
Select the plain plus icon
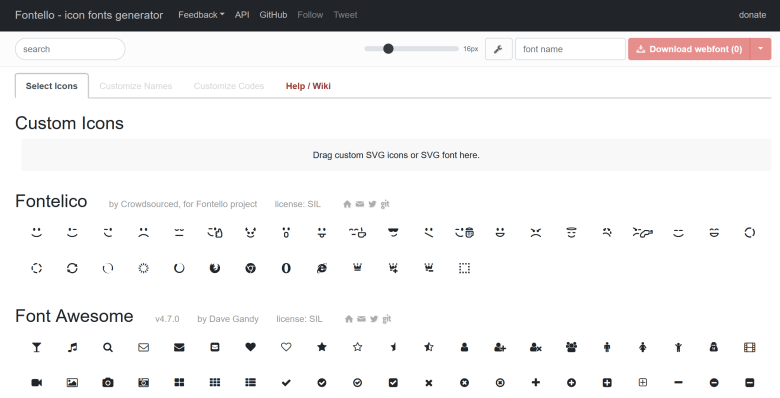[536, 383]
